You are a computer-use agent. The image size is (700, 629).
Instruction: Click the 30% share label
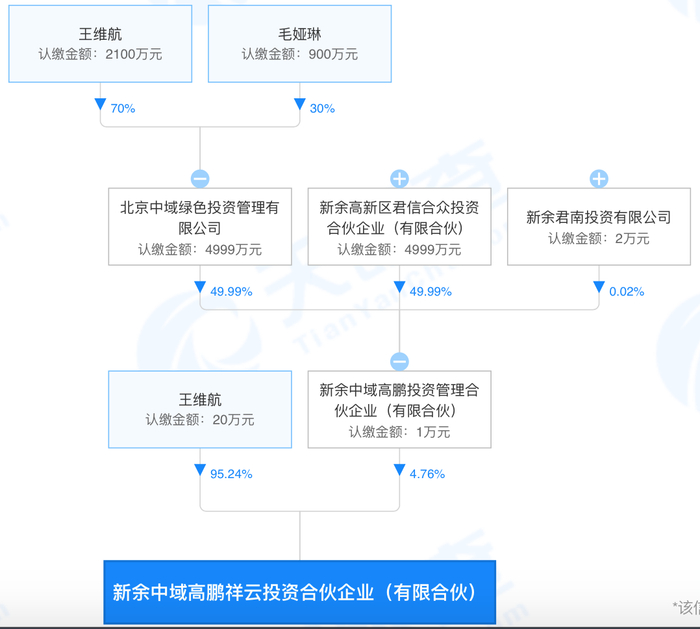tap(322, 108)
